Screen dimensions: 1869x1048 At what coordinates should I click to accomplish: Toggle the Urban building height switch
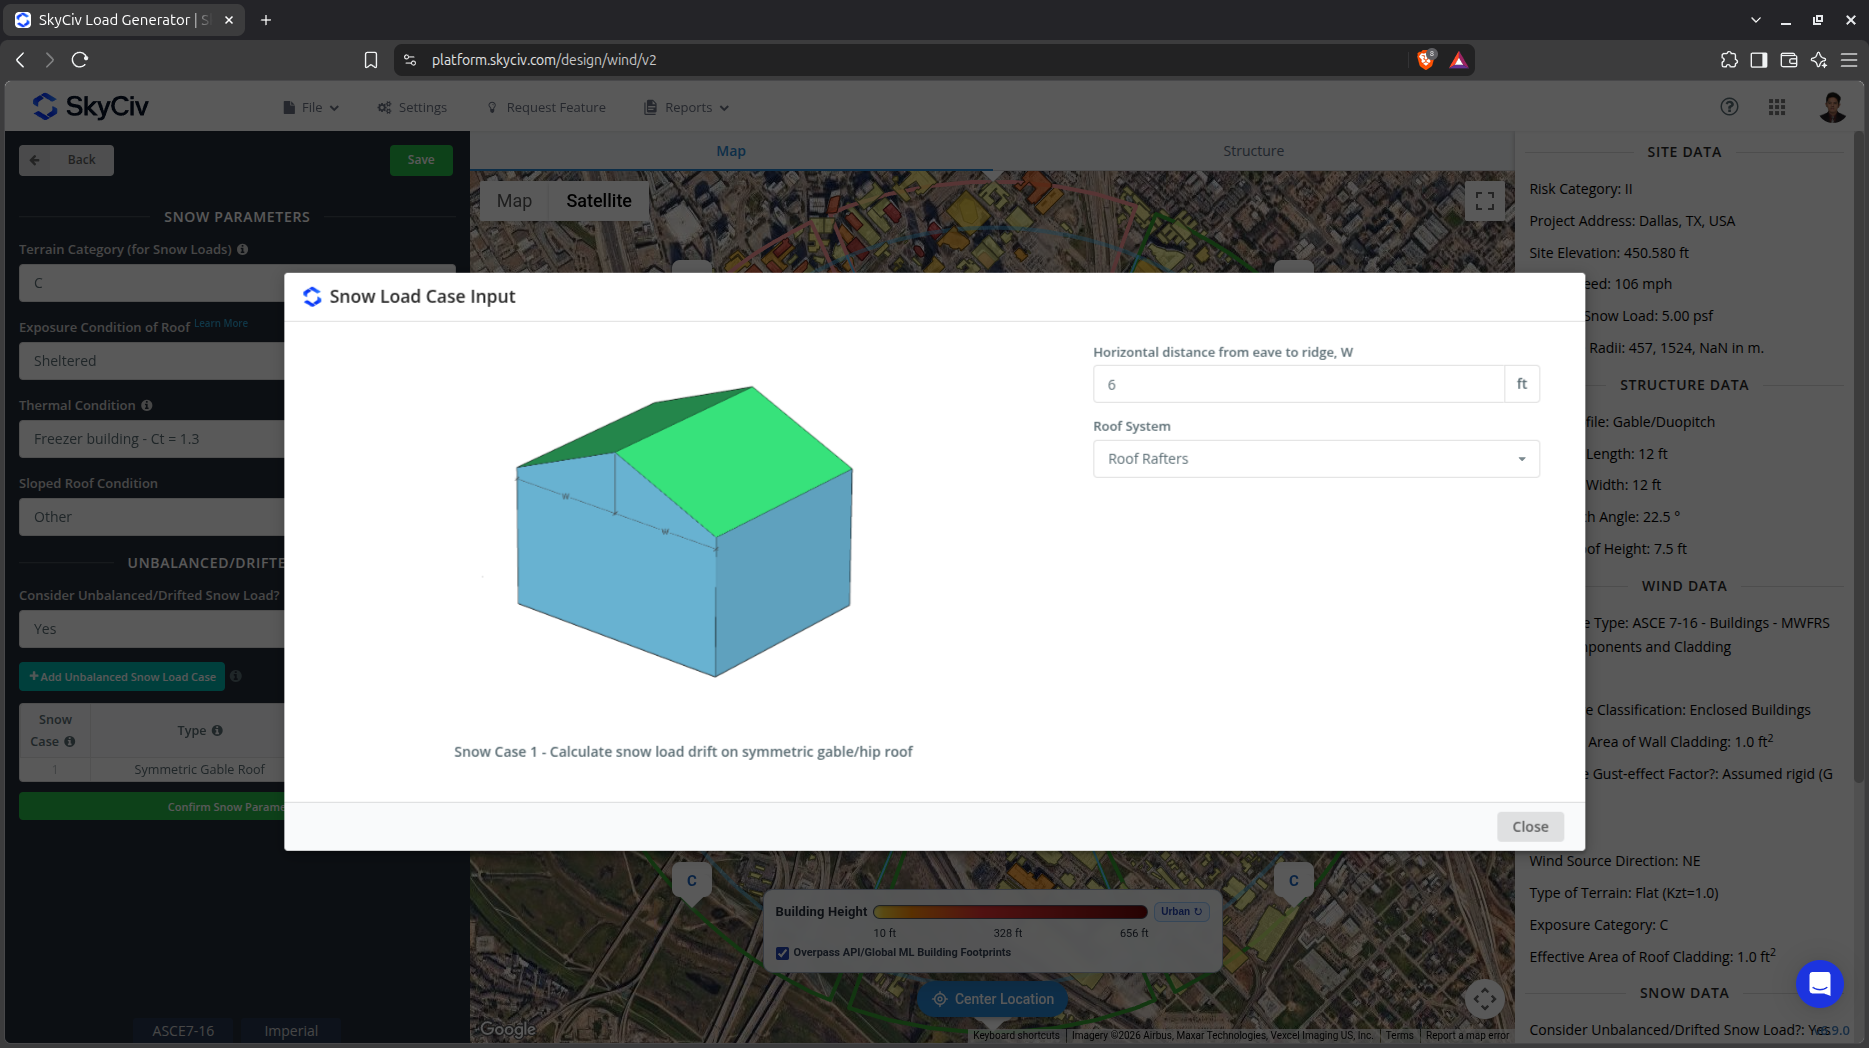(1182, 911)
